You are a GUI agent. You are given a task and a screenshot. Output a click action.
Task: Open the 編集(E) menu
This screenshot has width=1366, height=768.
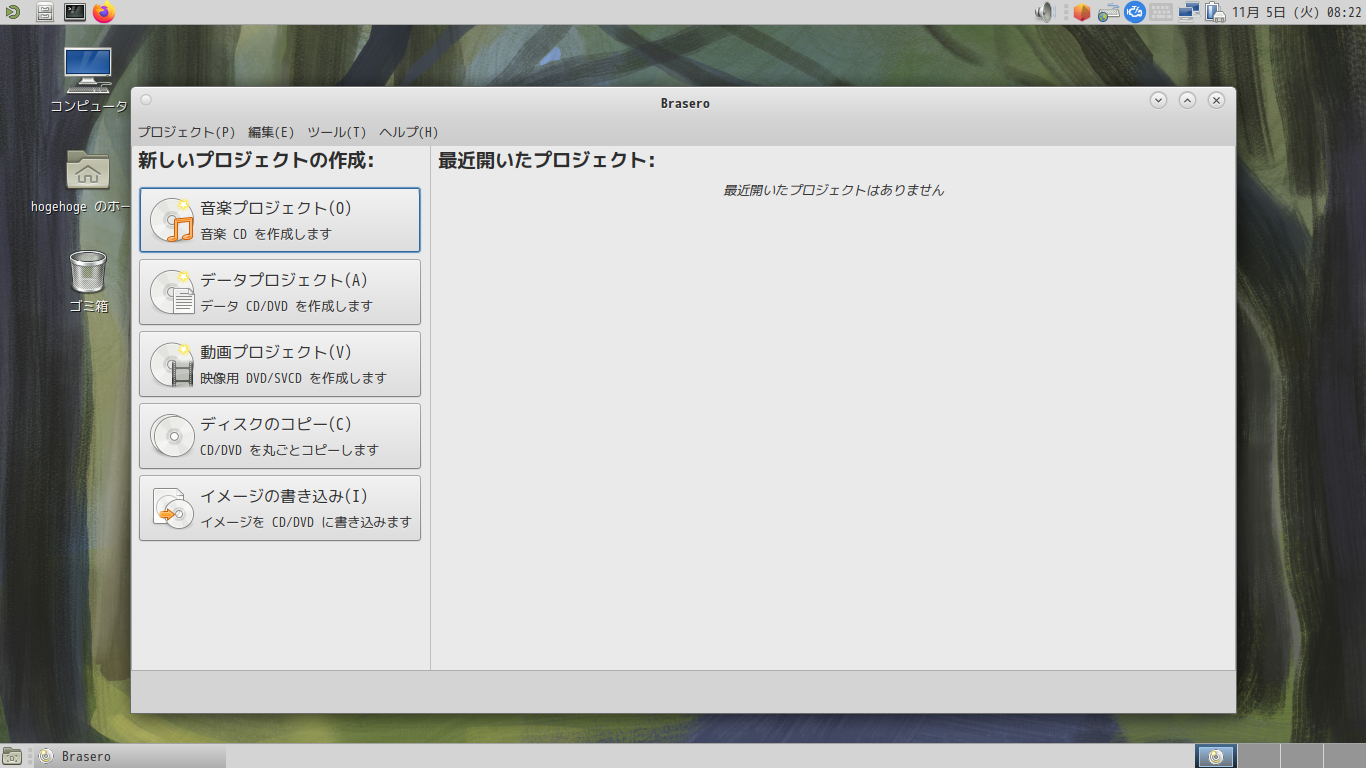(271, 132)
